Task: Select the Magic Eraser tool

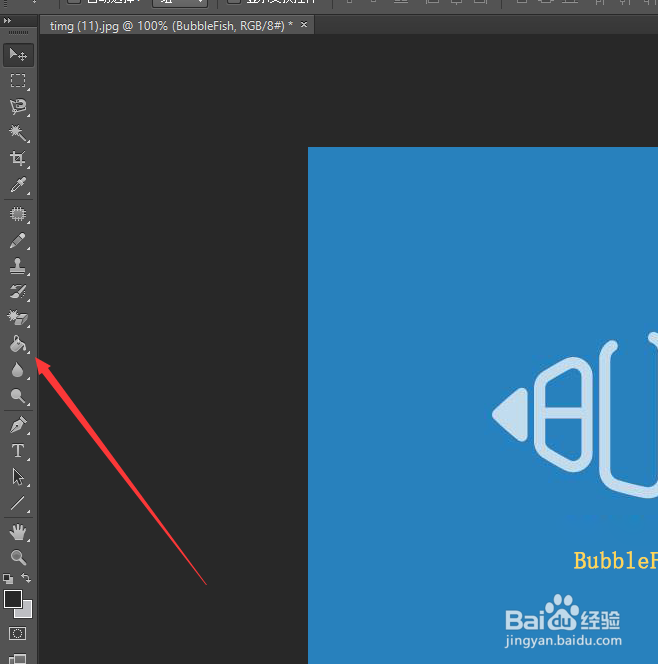Action: coord(18,318)
